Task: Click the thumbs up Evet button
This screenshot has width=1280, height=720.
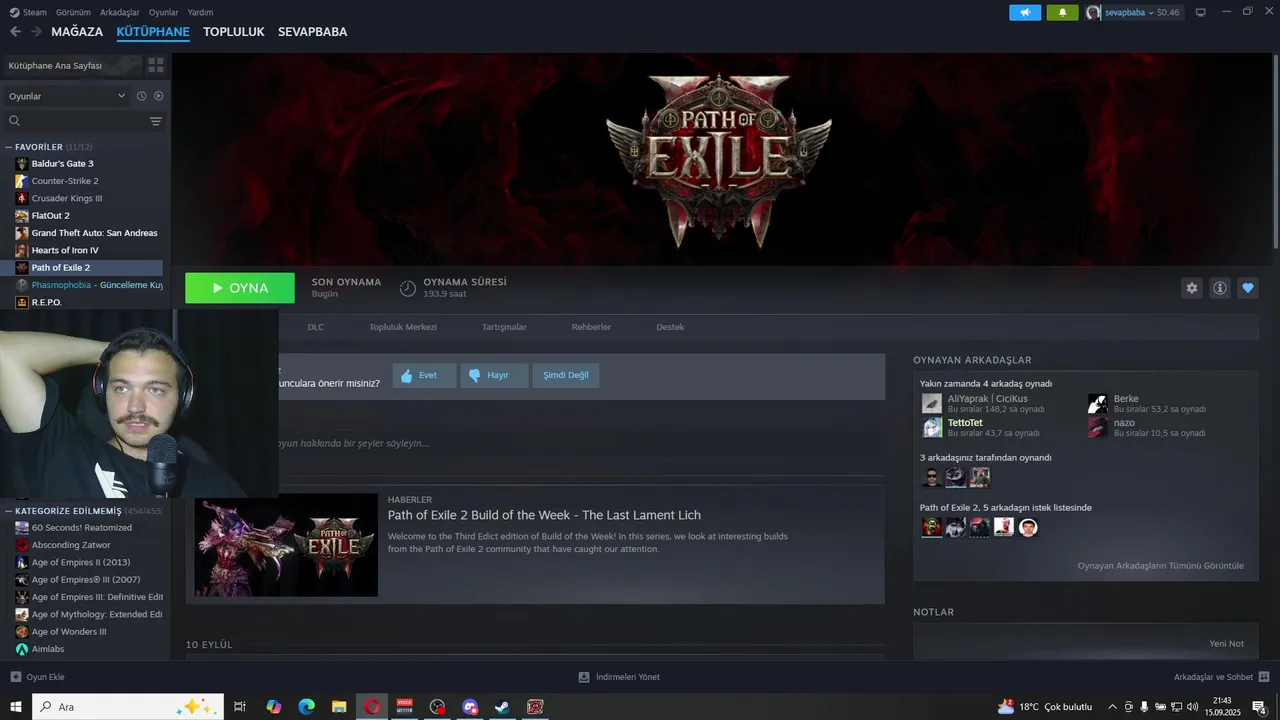Action: tap(424, 375)
